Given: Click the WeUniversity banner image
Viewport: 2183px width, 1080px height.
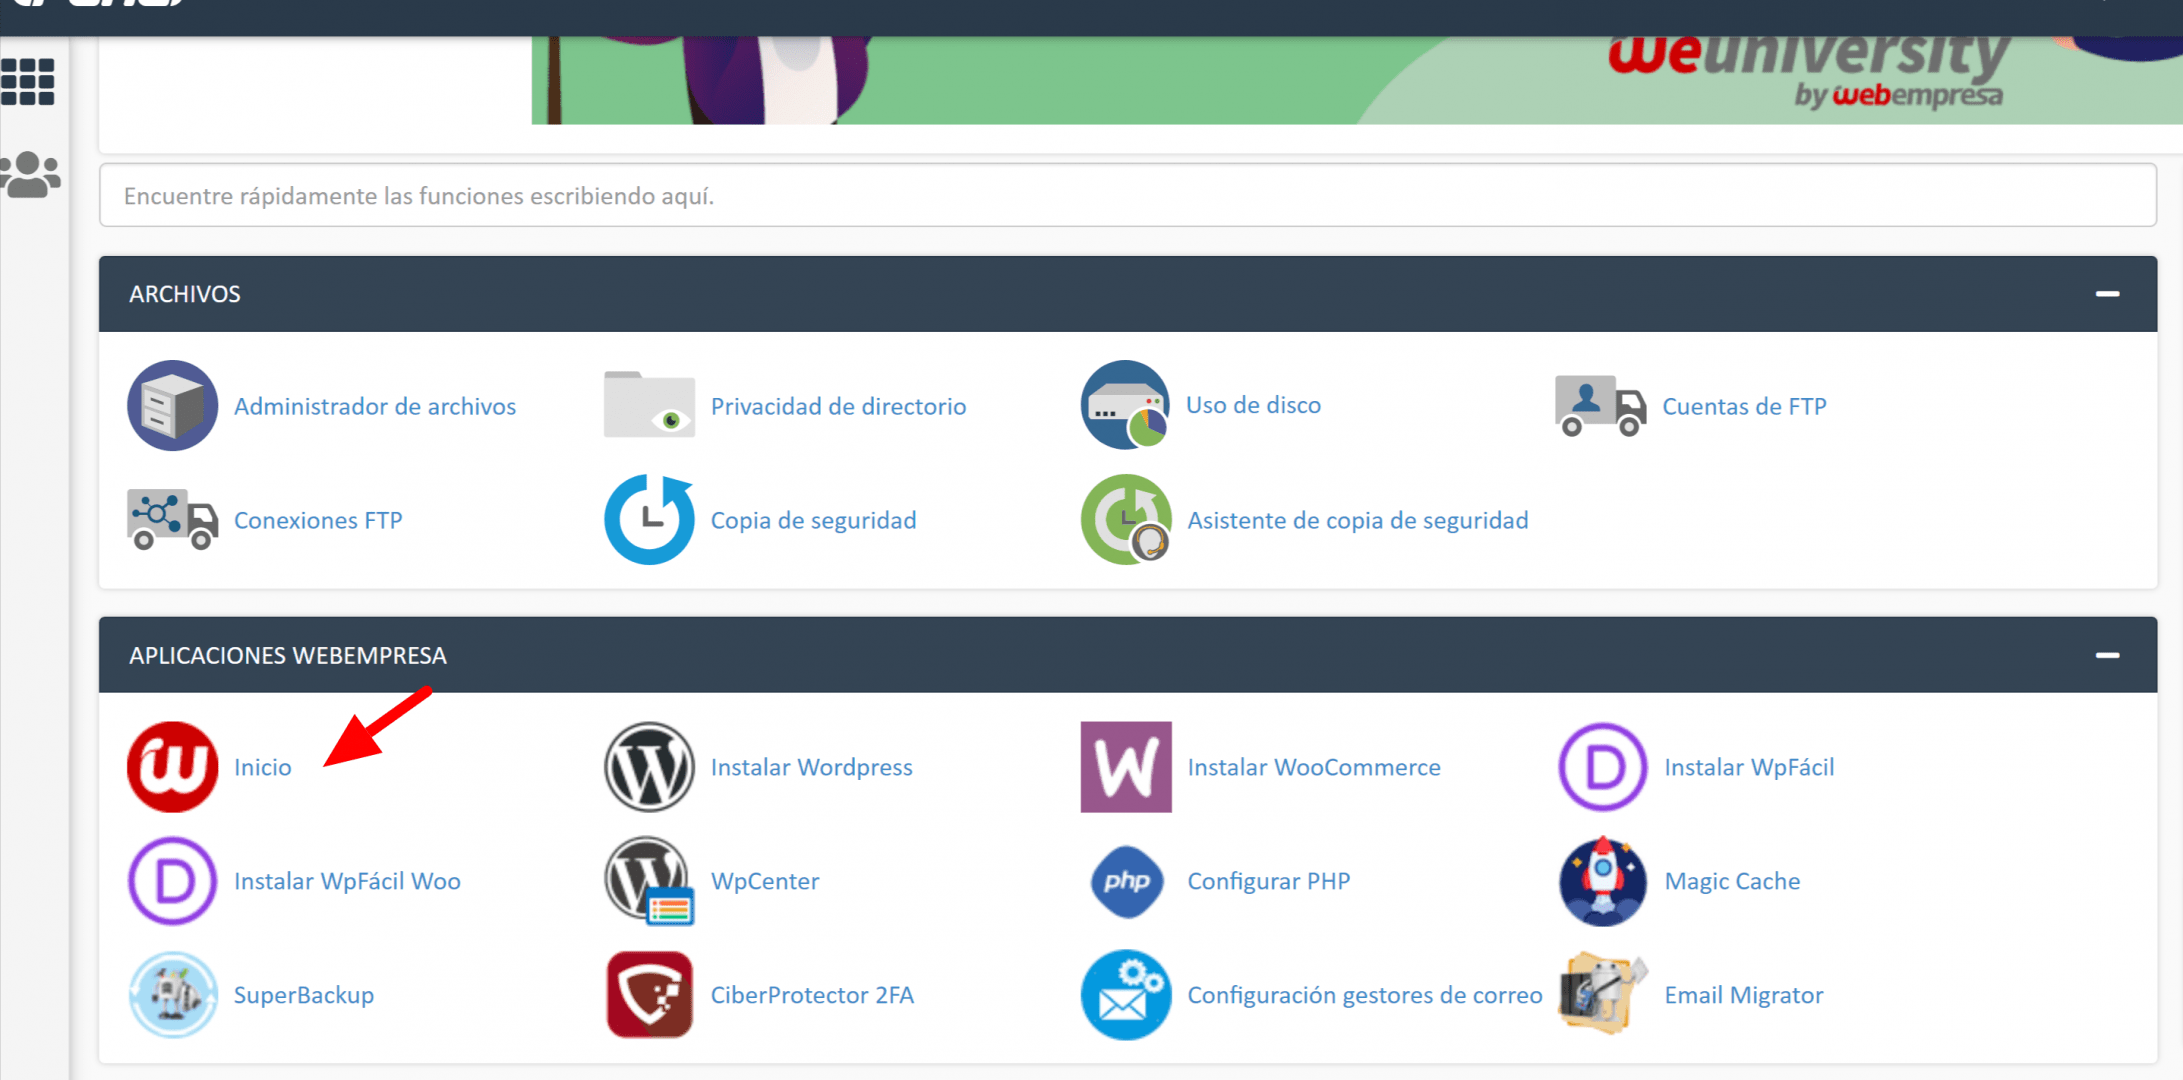Looking at the screenshot, I should (x=1356, y=80).
